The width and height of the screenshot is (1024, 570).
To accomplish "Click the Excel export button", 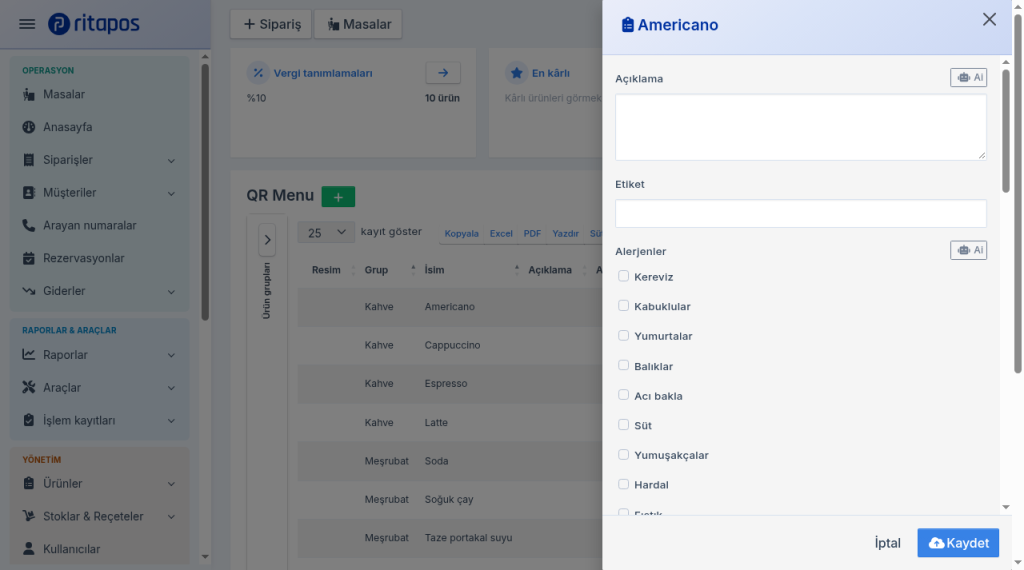I will click(x=501, y=233).
